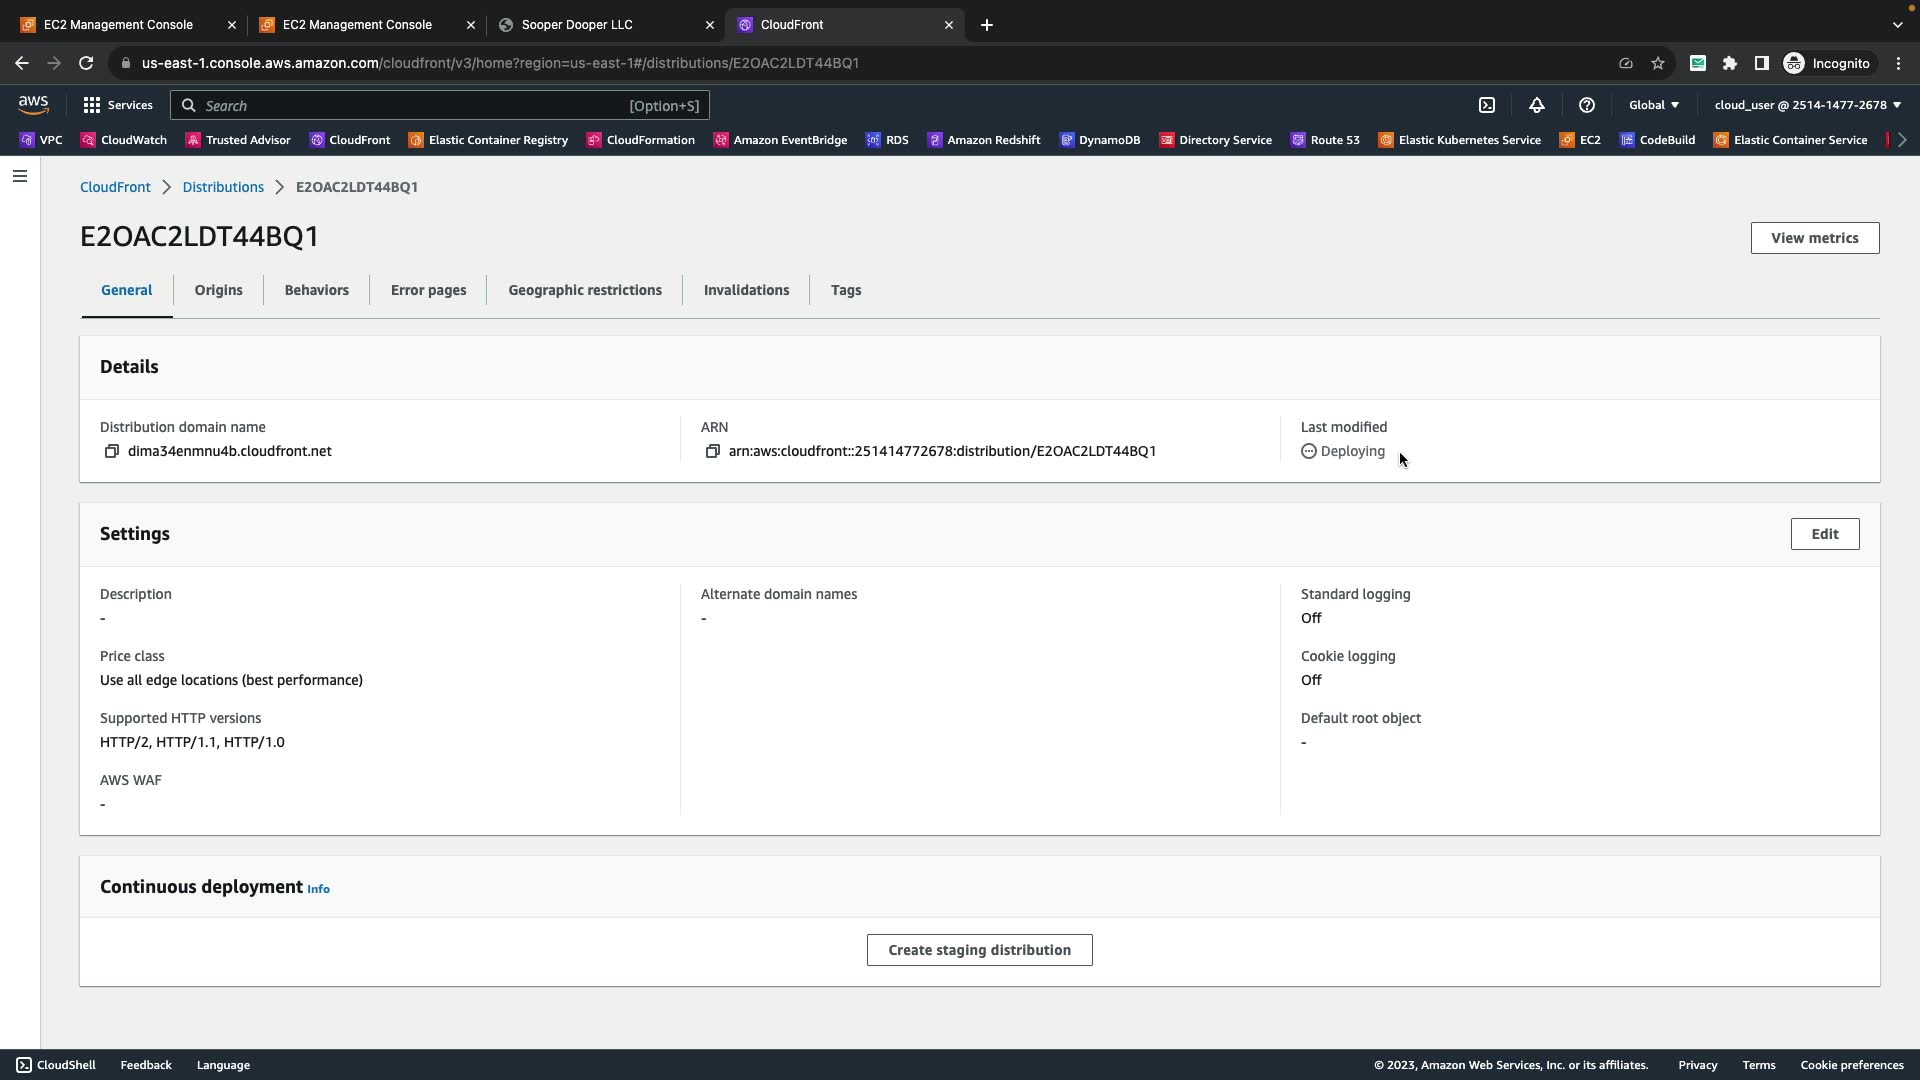Click the AWS logo home icon

click(33, 105)
